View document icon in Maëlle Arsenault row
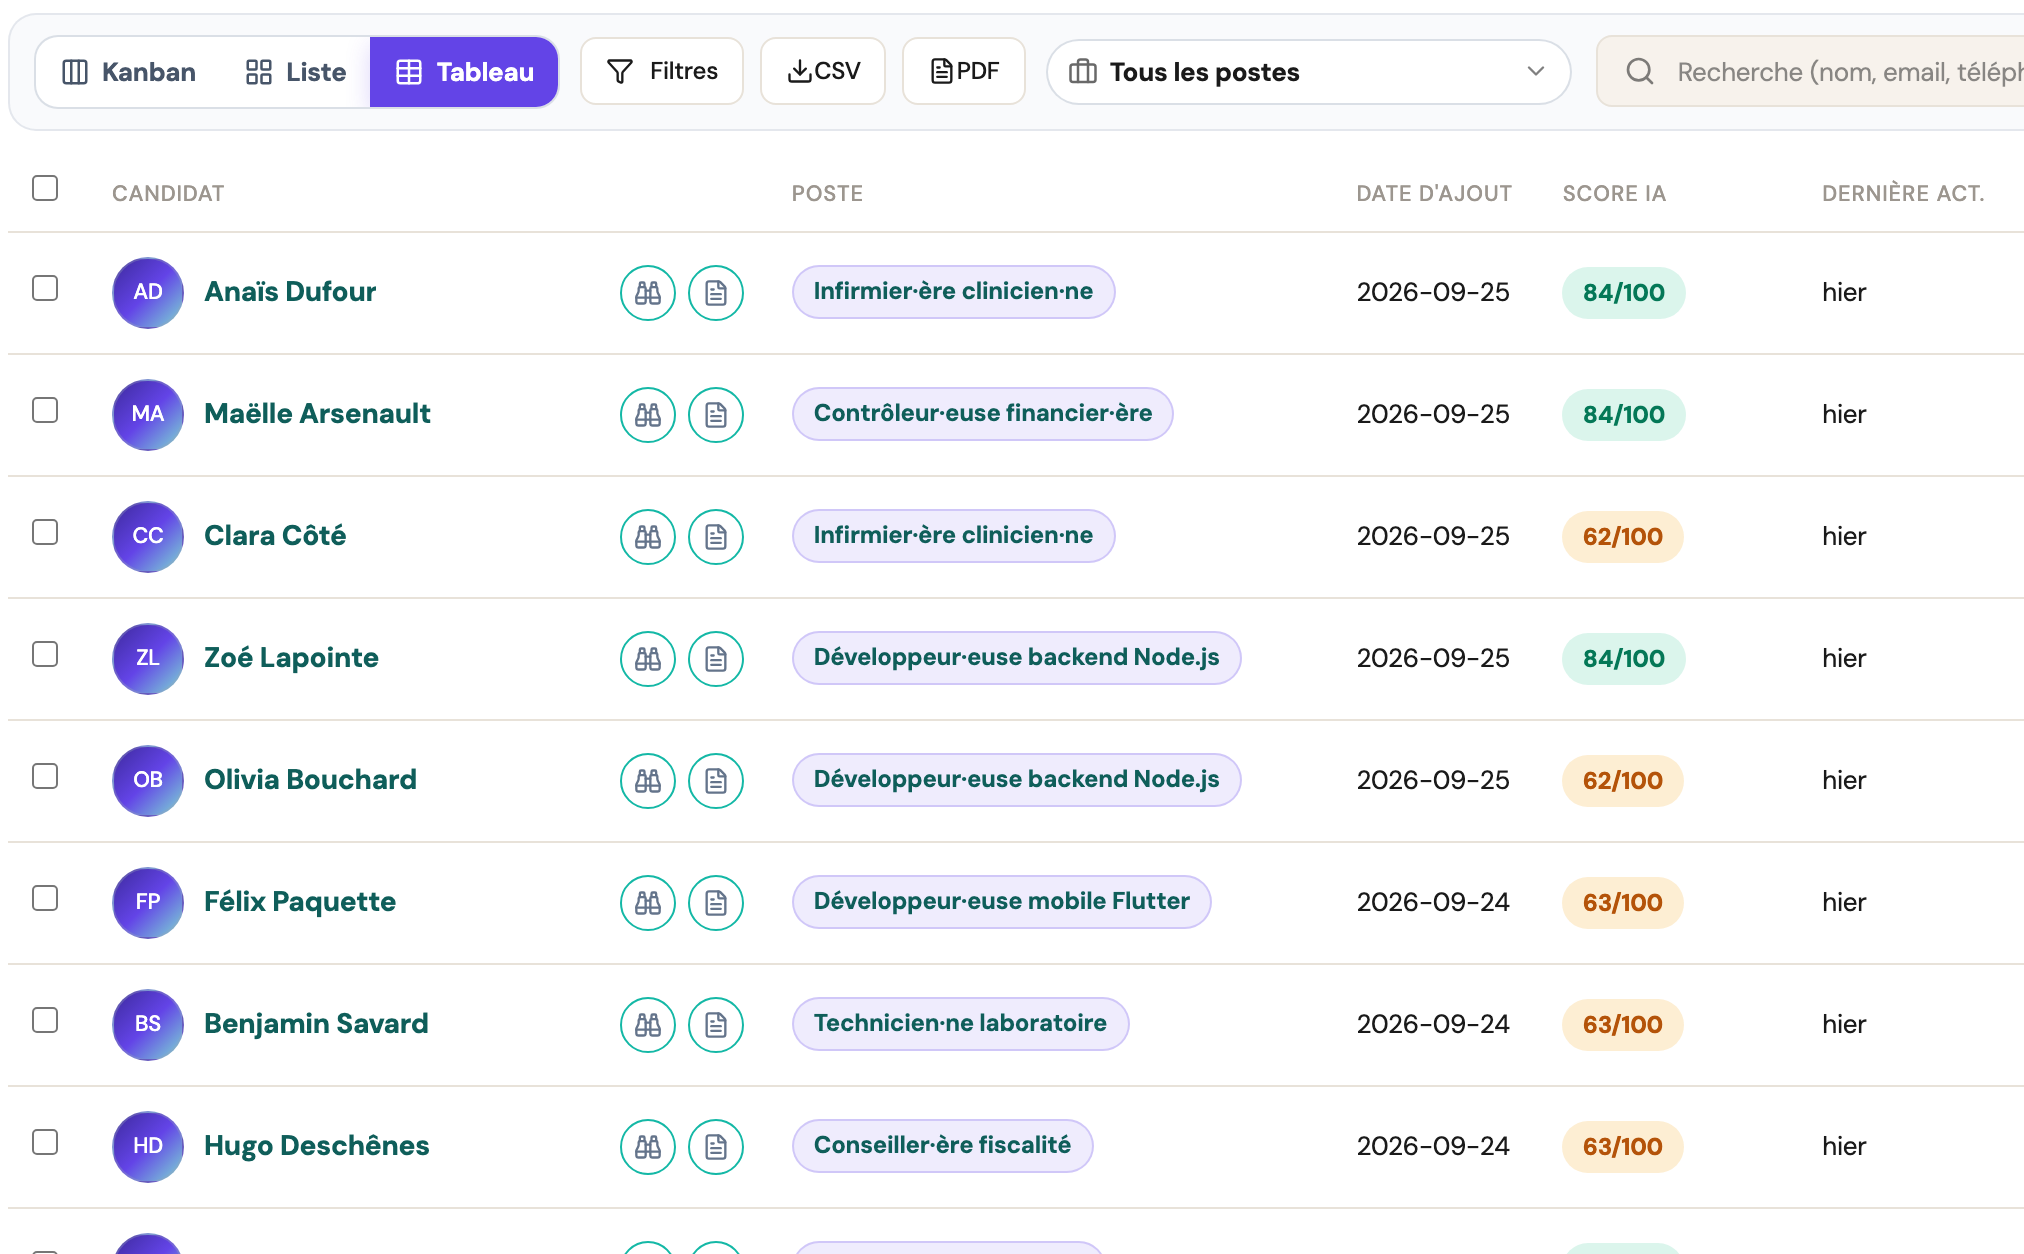Viewport: 2024px width, 1254px height. pyautogui.click(x=716, y=415)
